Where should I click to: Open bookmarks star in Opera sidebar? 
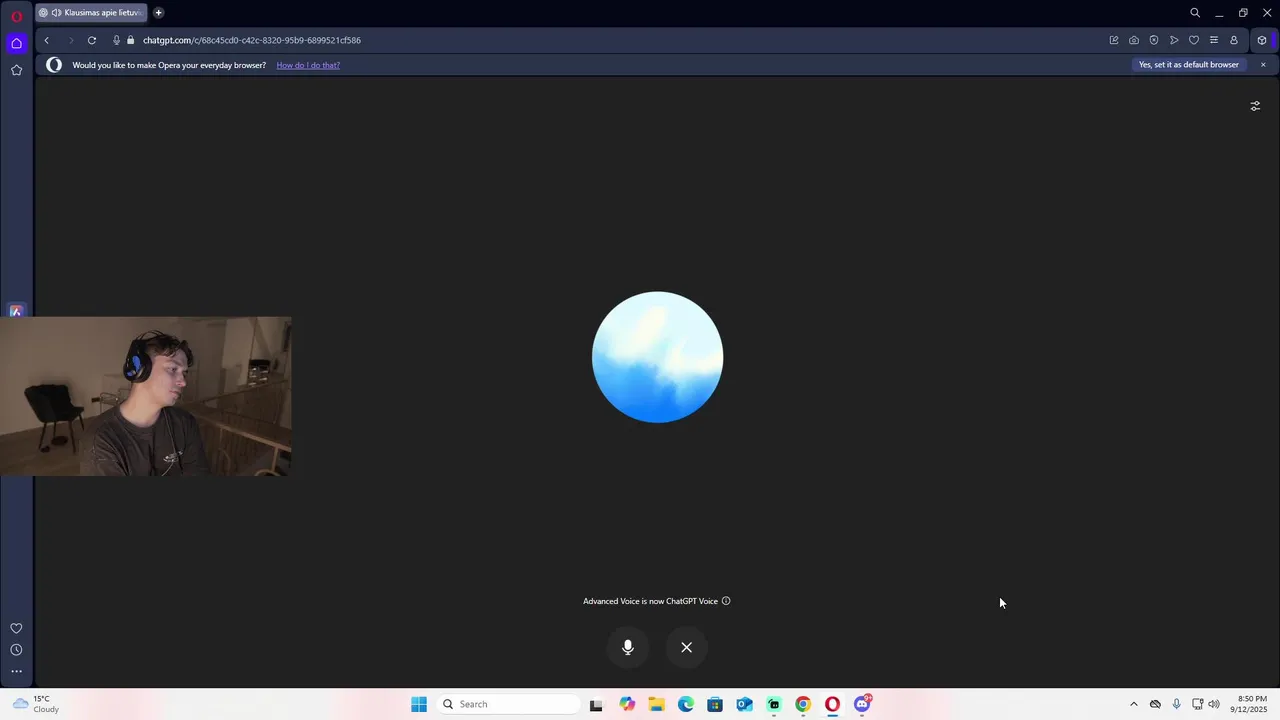[16, 70]
